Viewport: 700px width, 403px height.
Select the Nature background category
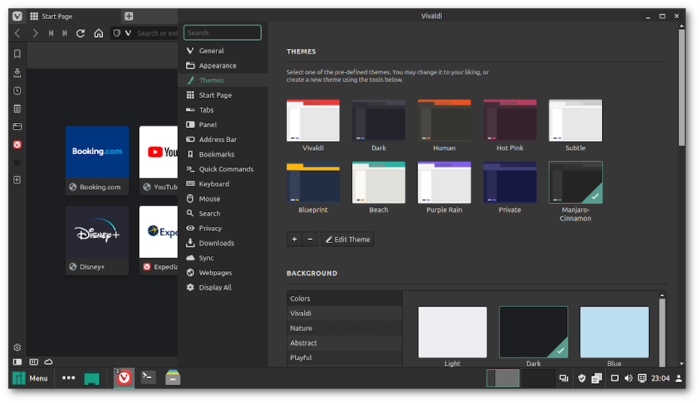301,328
